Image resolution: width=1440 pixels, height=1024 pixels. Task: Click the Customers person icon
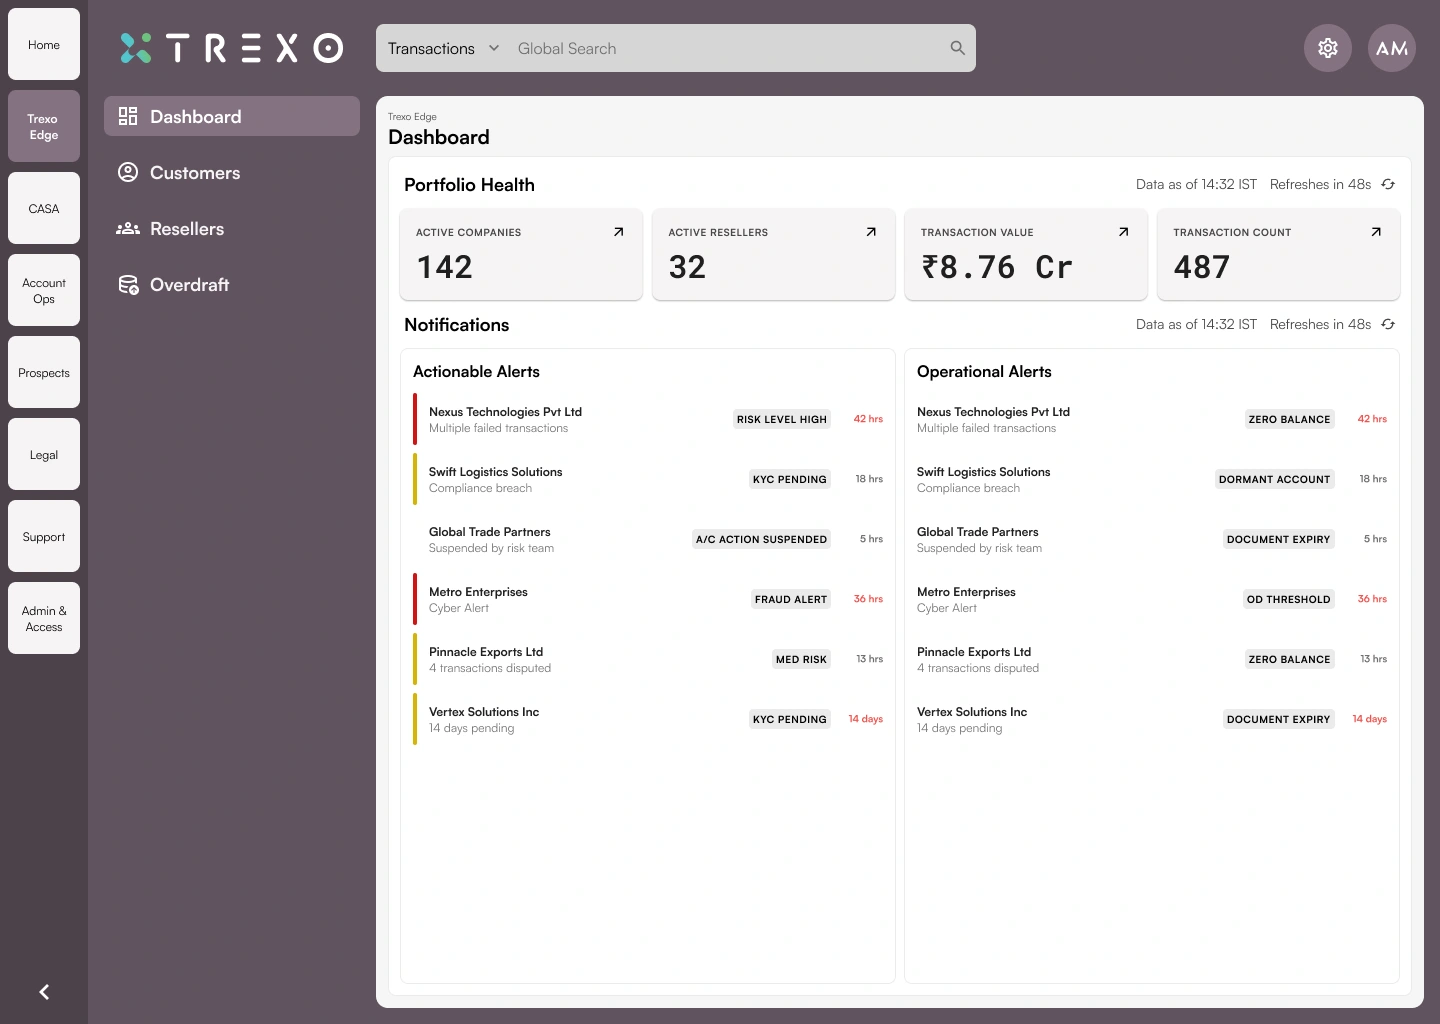(128, 172)
